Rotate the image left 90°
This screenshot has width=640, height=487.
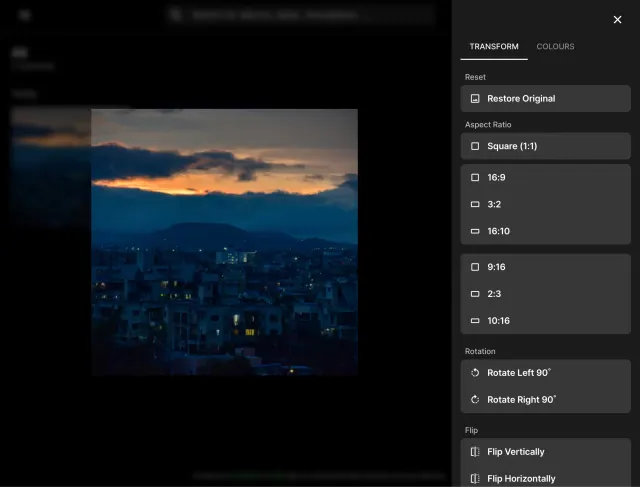pyautogui.click(x=545, y=373)
